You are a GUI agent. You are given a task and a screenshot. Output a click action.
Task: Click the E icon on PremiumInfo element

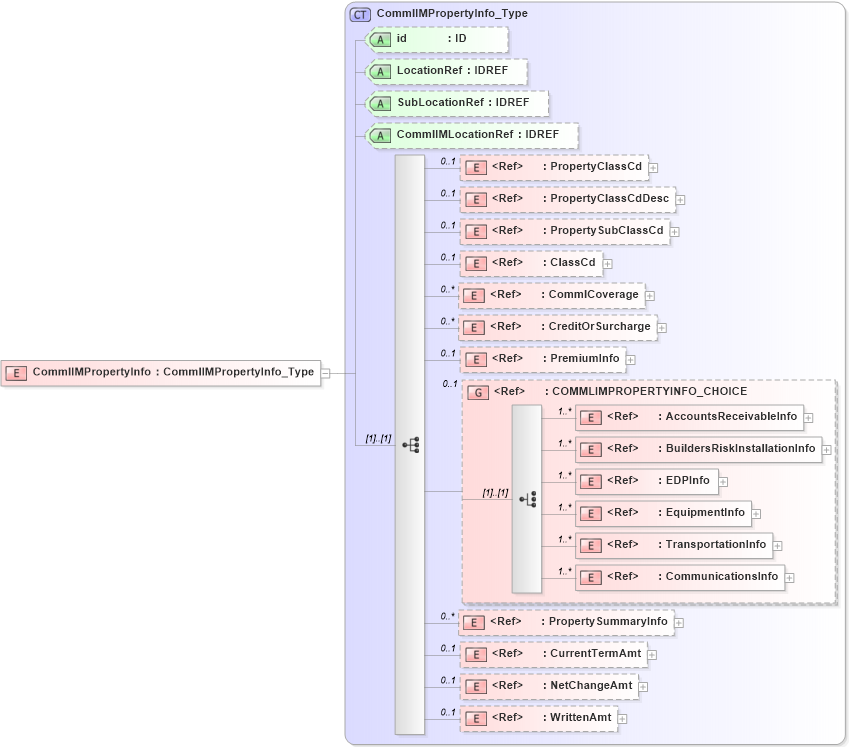click(475, 358)
